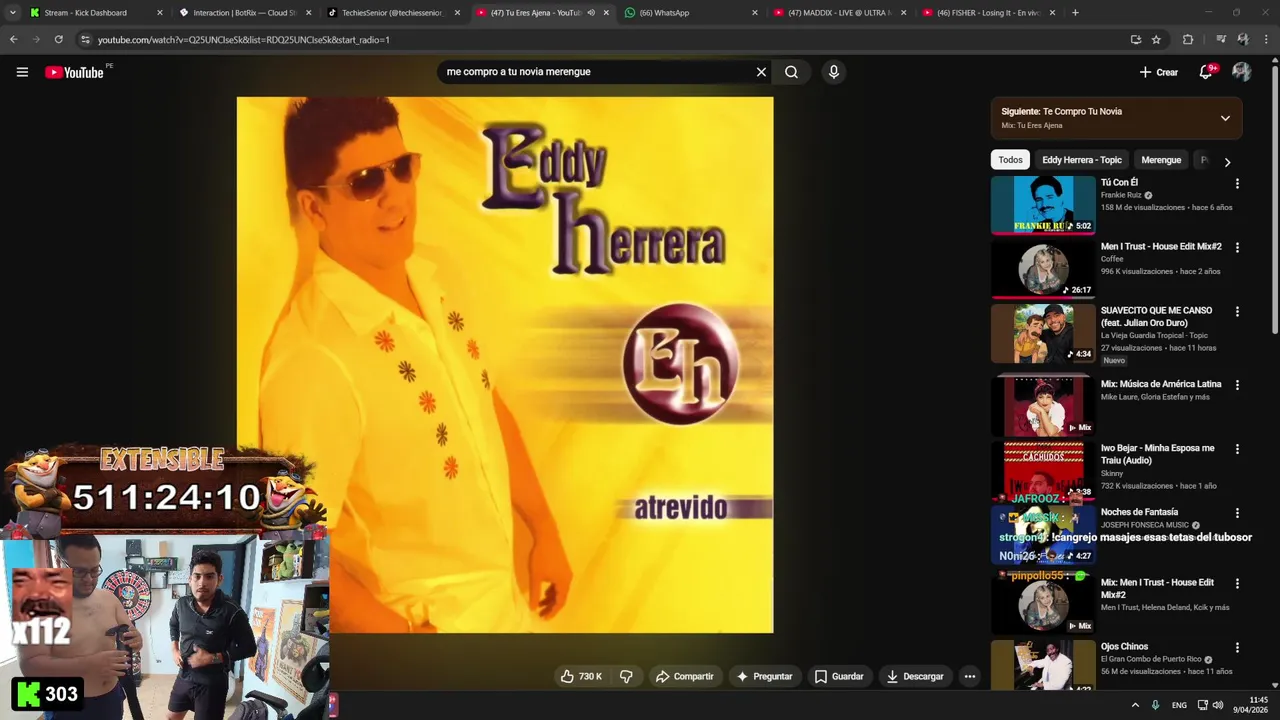This screenshot has height=720, width=1280.
Task: Open SUAVECITO QUE ME CANSO thumbnail
Action: [x=1043, y=334]
